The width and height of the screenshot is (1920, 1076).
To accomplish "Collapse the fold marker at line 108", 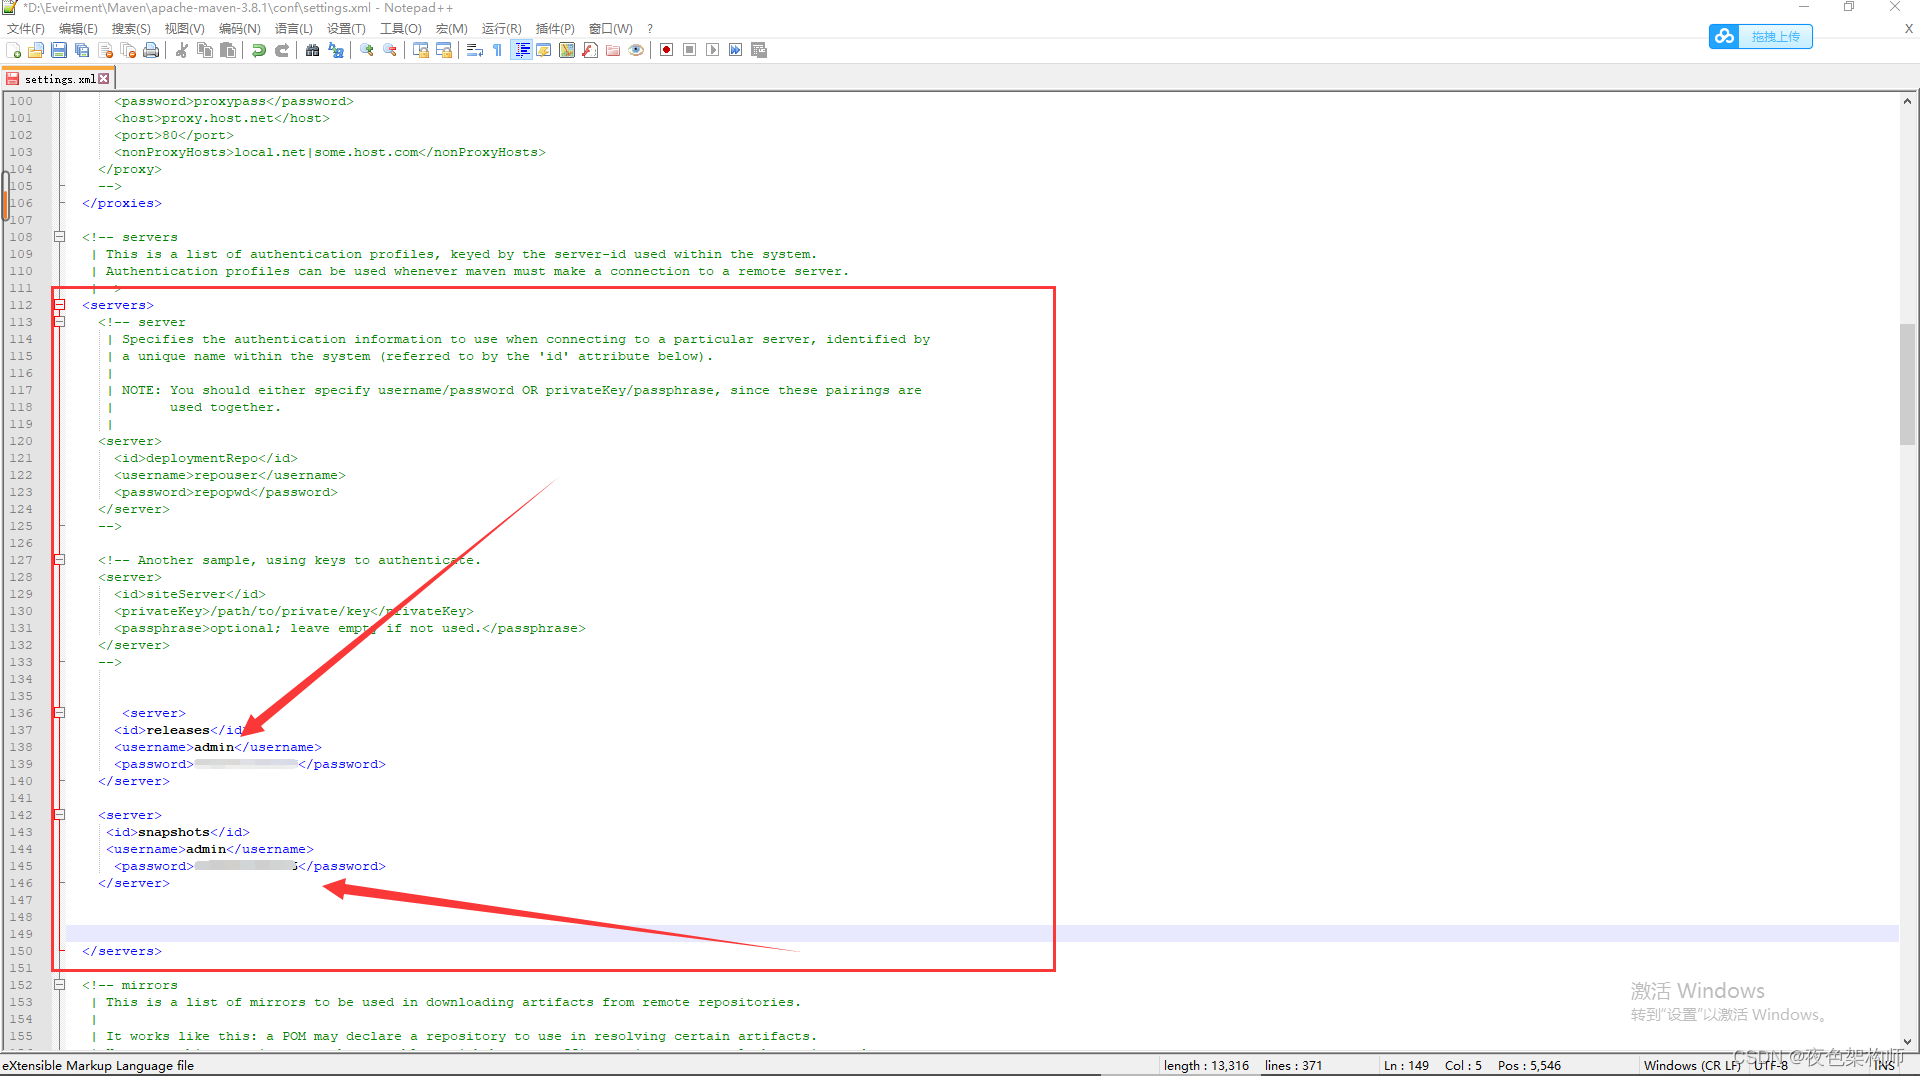I will click(59, 237).
